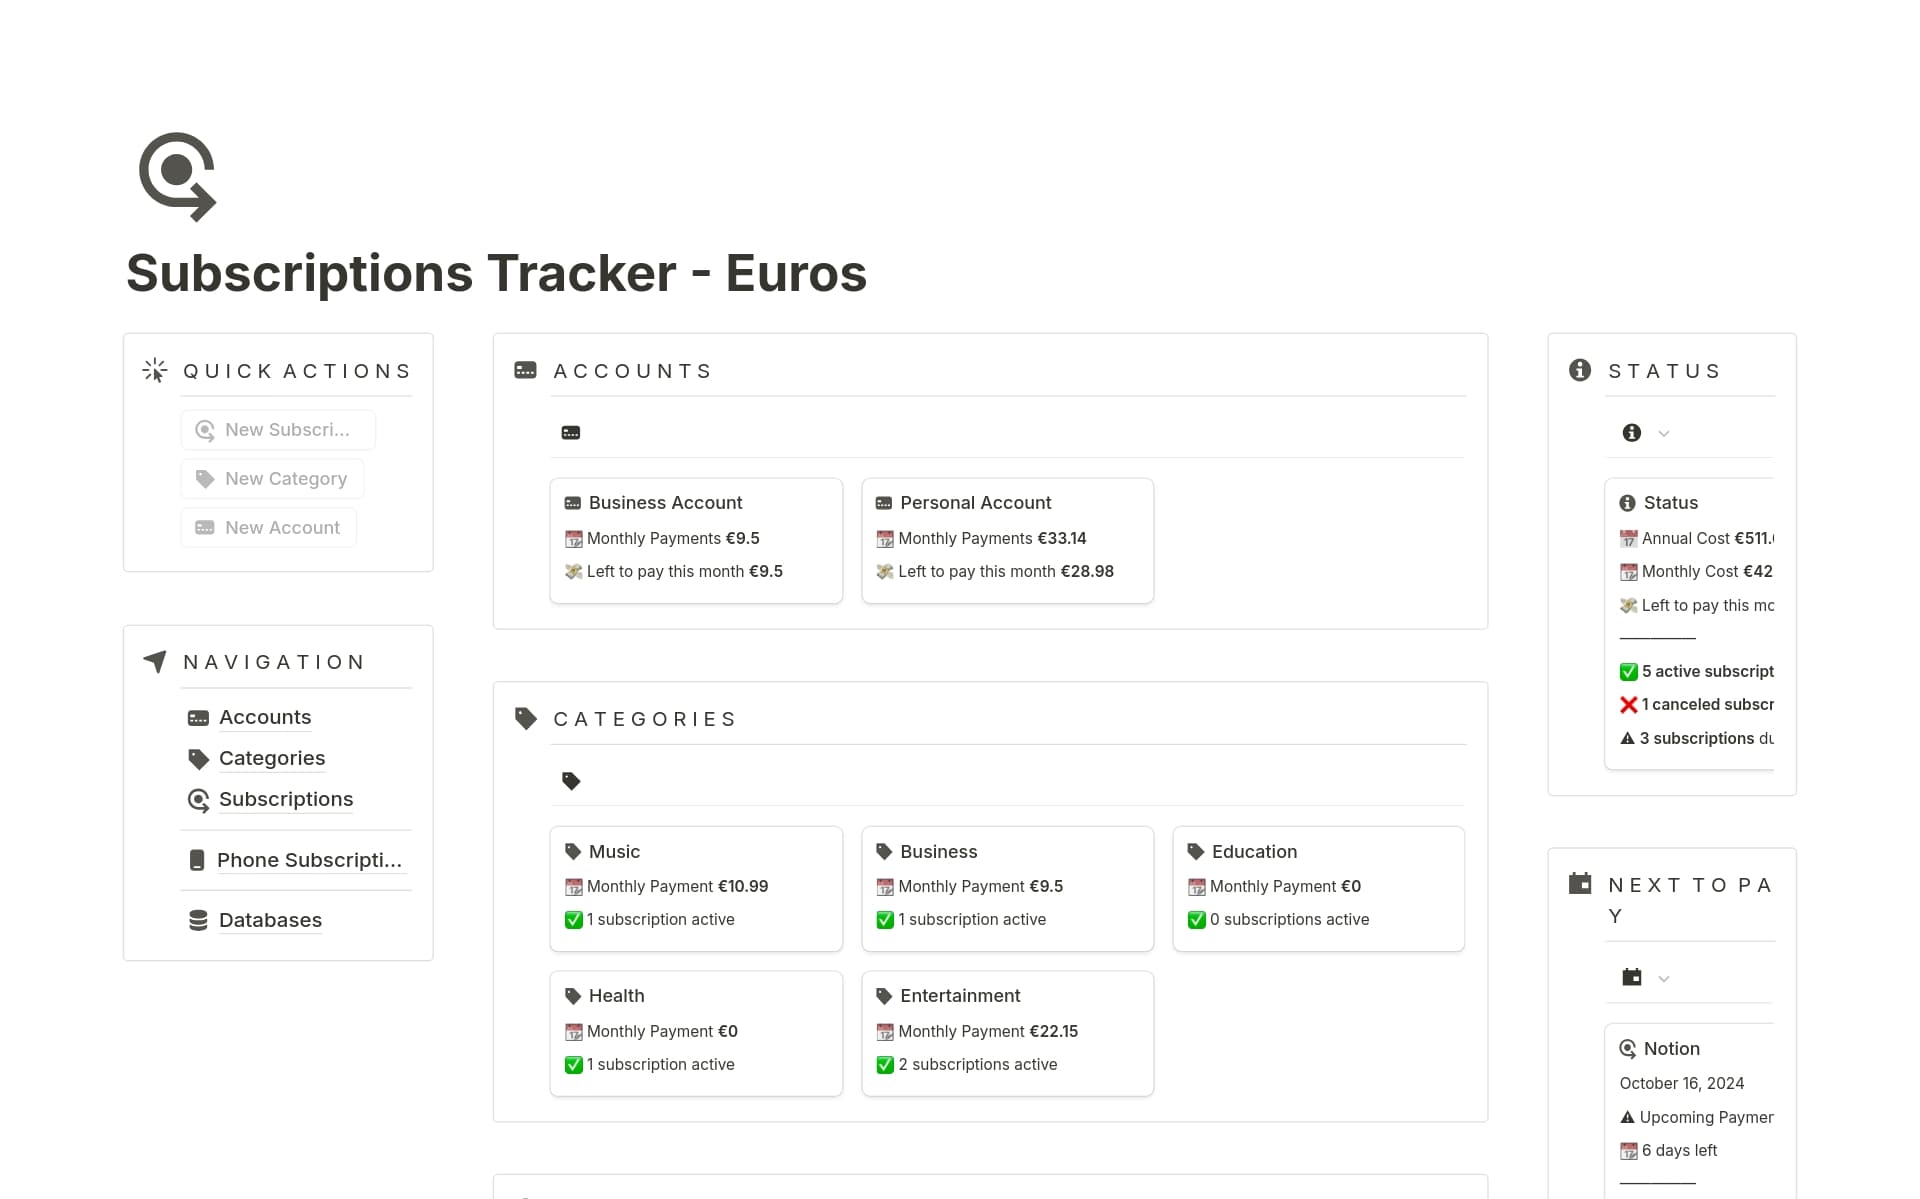Click the sparkle icon beside Quick Actions
The height and width of the screenshot is (1199, 1920).
(155, 370)
